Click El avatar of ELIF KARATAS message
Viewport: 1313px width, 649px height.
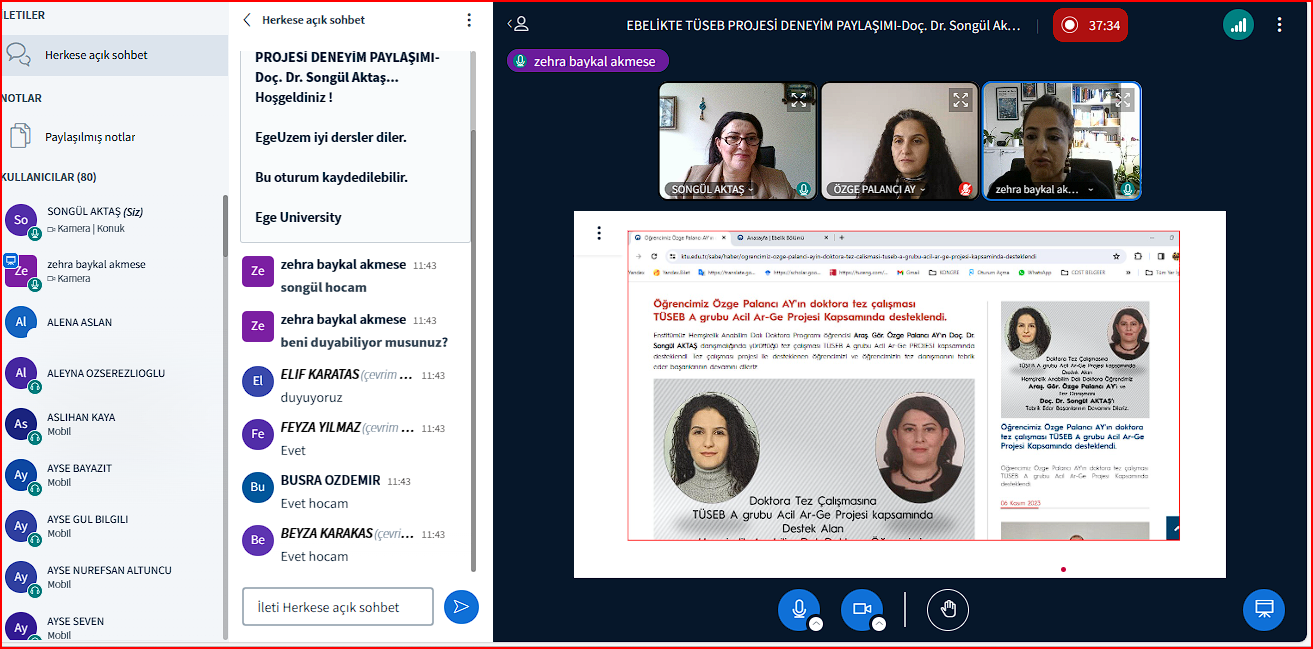(x=258, y=381)
